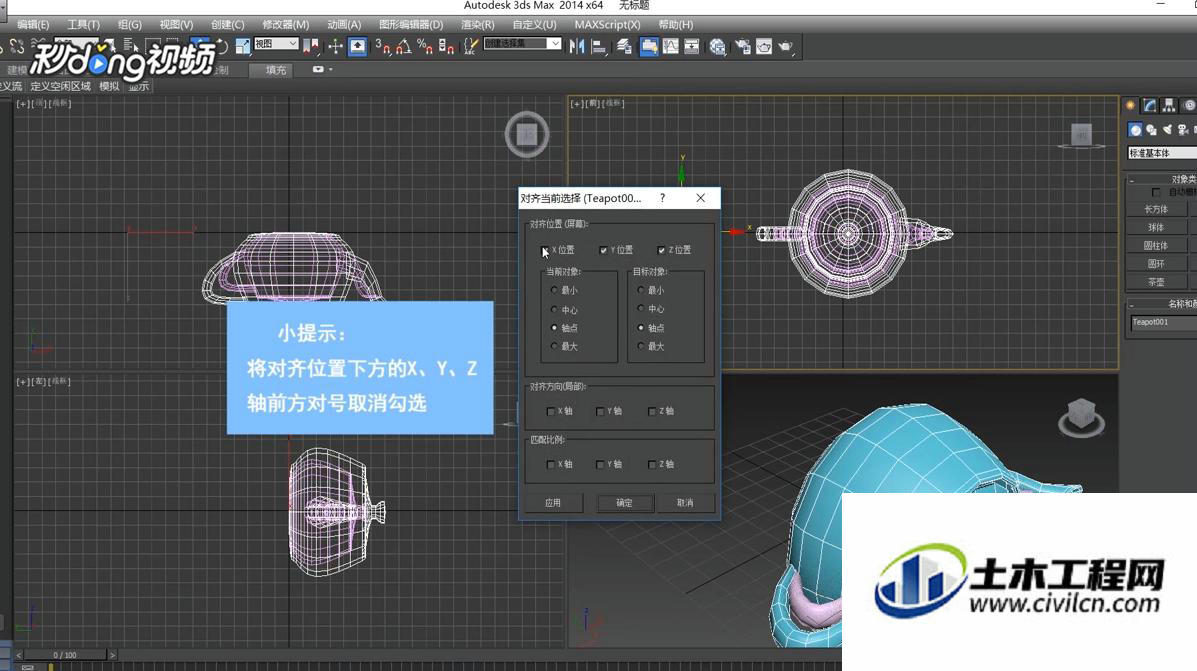
Task: Click the ViewCube in perspective viewport
Action: coord(1082,417)
